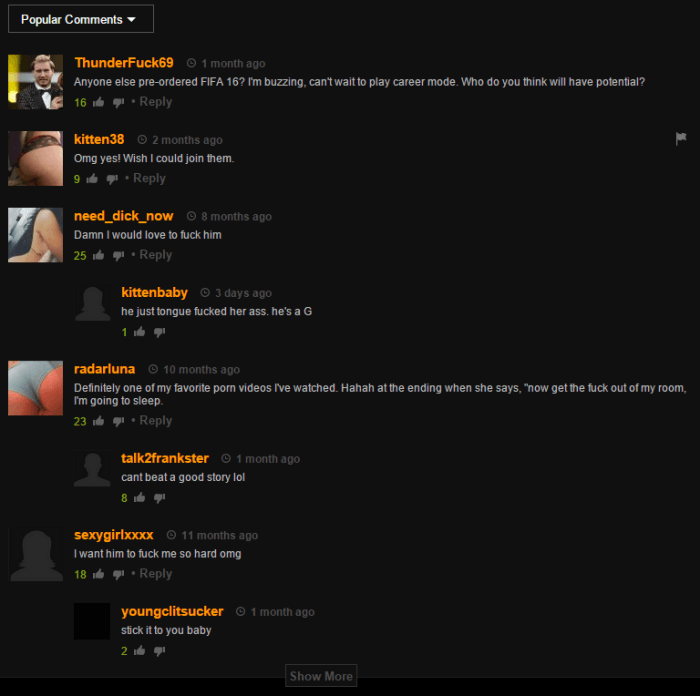Thumbs down the last reply with 2 votes
The height and width of the screenshot is (696, 700).
[x=159, y=651]
